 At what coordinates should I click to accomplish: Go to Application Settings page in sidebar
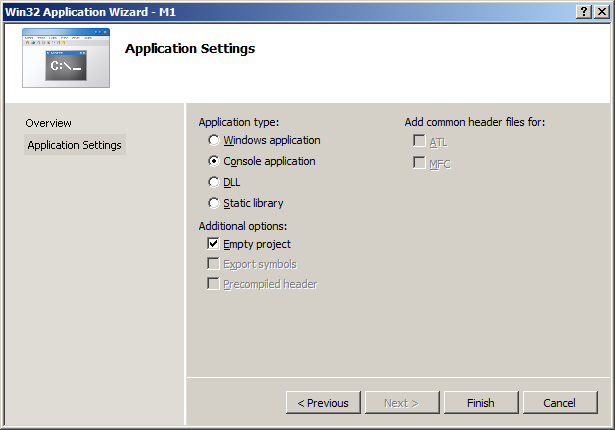click(75, 145)
